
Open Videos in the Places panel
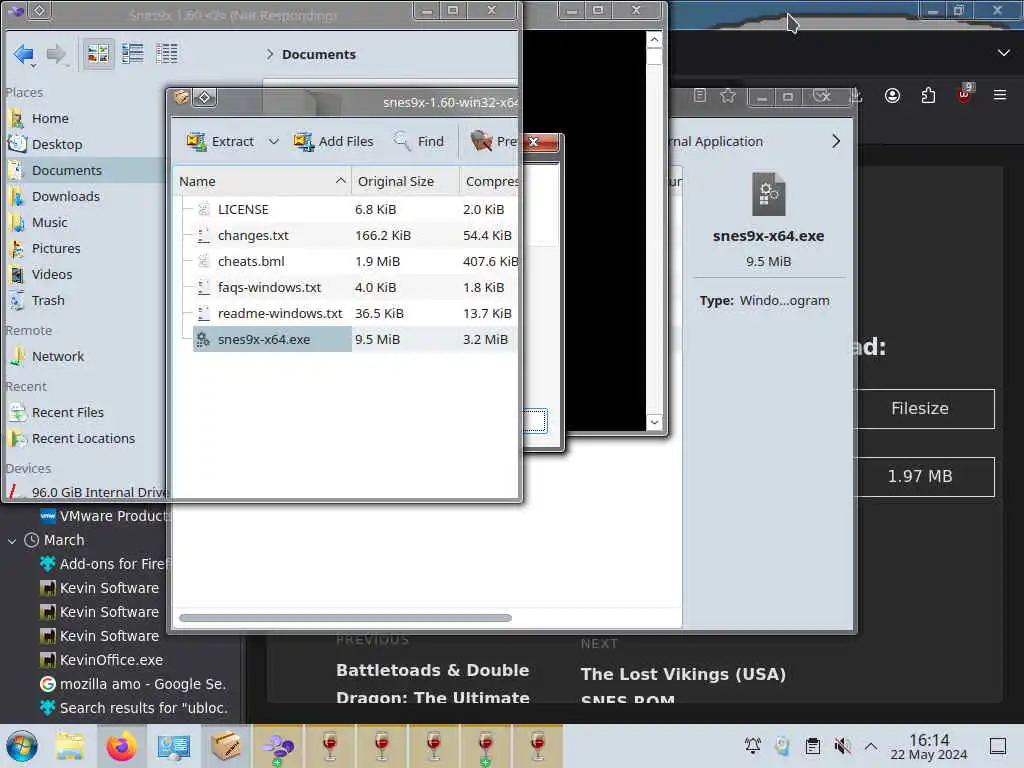pyautogui.click(x=52, y=275)
